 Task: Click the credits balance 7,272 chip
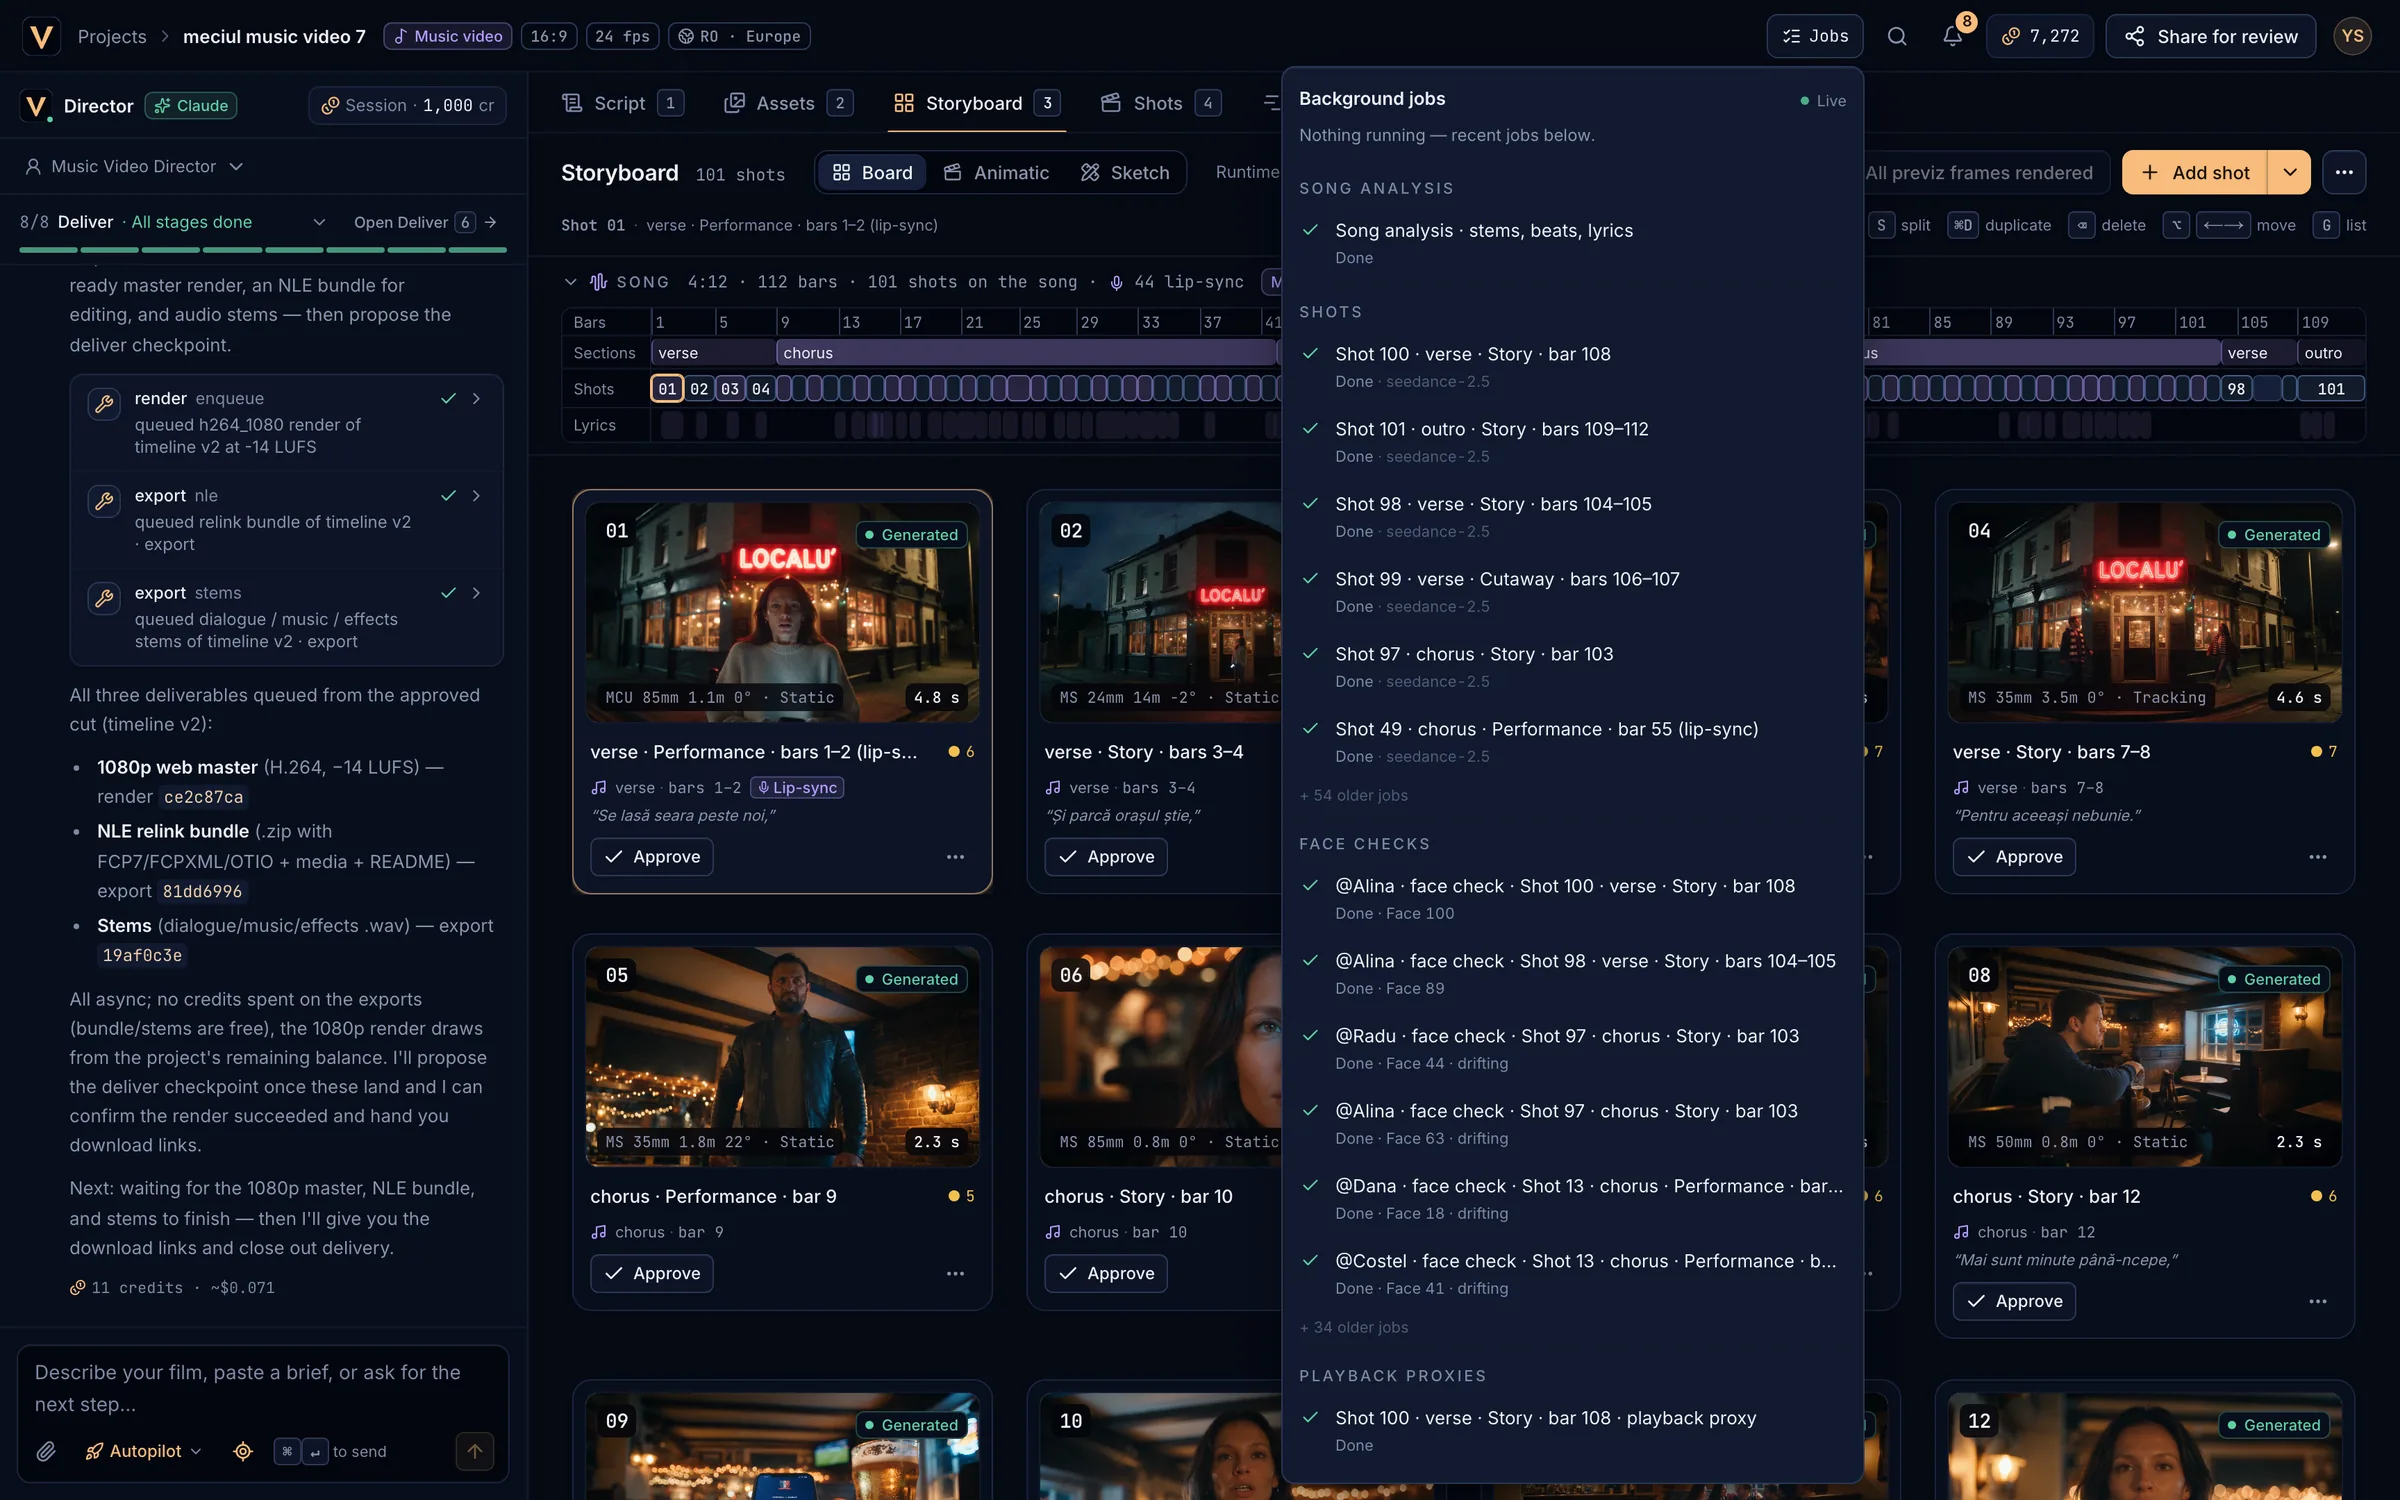click(2040, 36)
